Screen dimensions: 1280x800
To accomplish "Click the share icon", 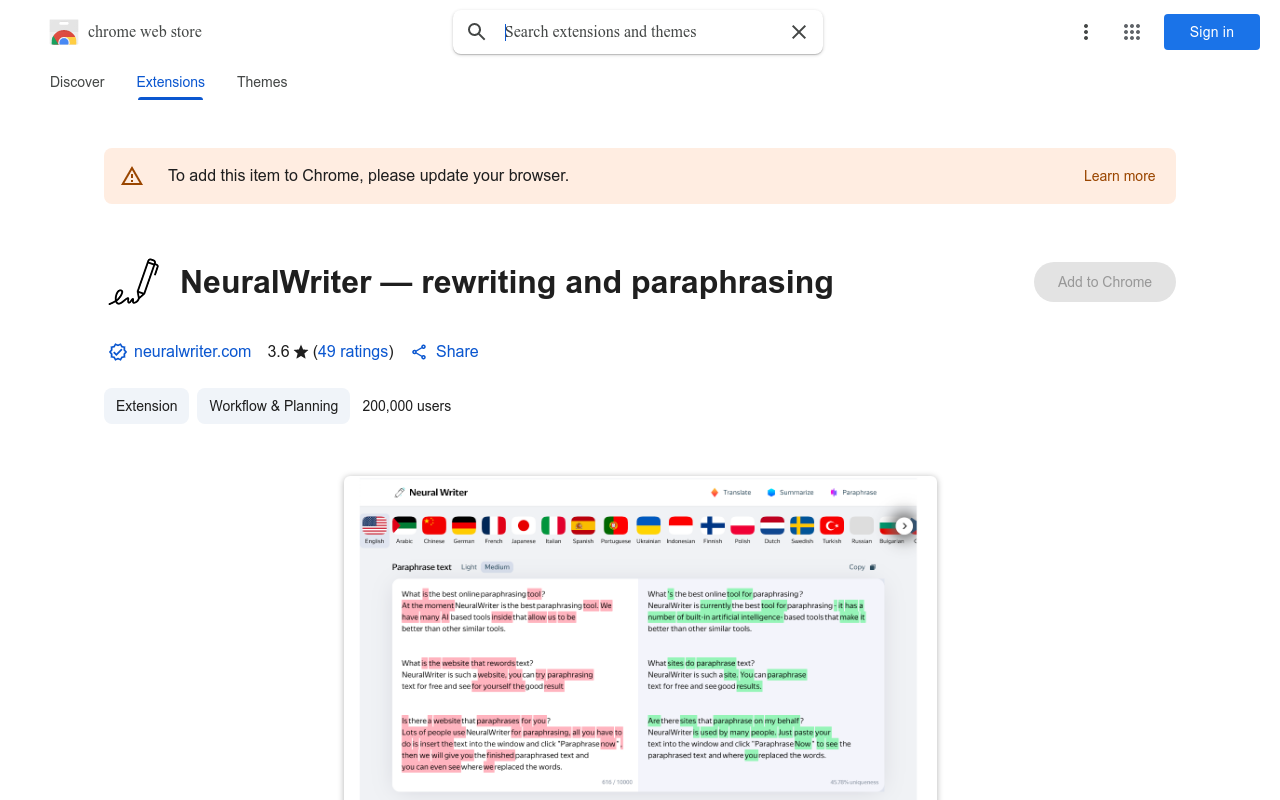I will coord(419,352).
